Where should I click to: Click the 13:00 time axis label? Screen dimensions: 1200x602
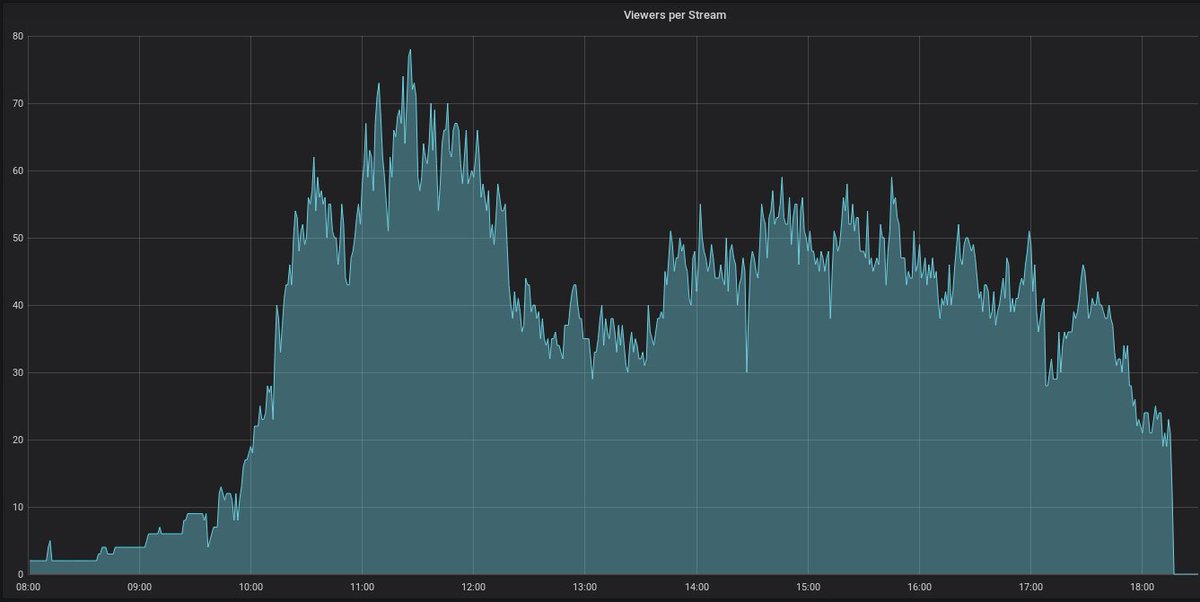[585, 587]
